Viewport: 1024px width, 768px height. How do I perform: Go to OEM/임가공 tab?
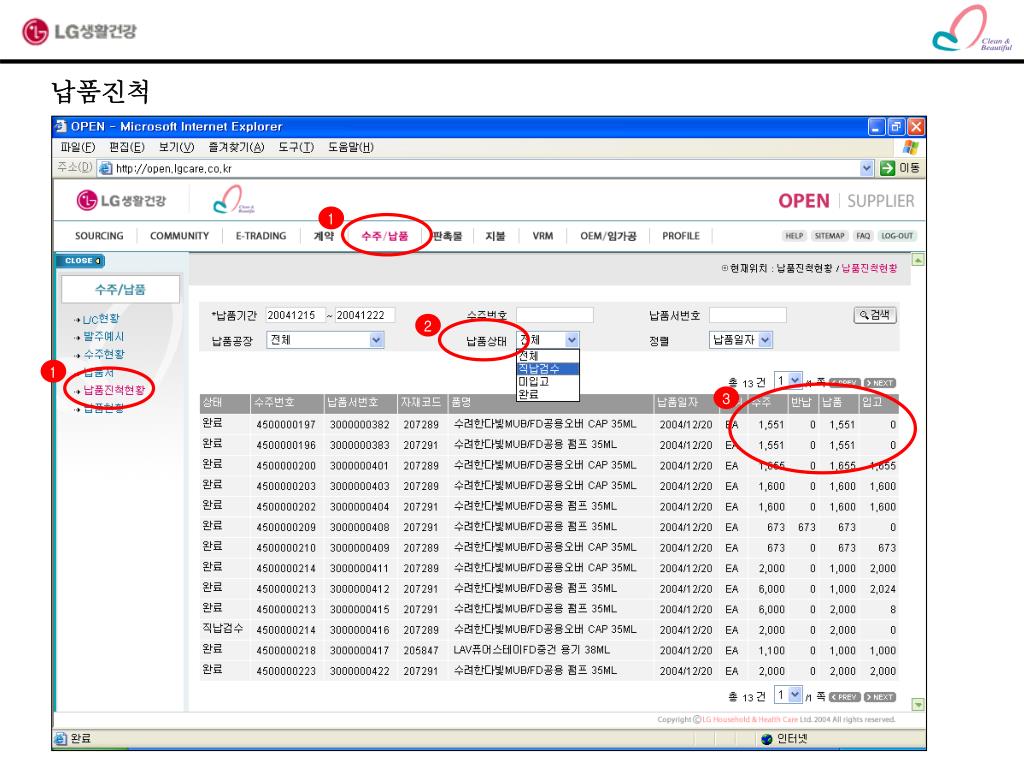coord(608,236)
